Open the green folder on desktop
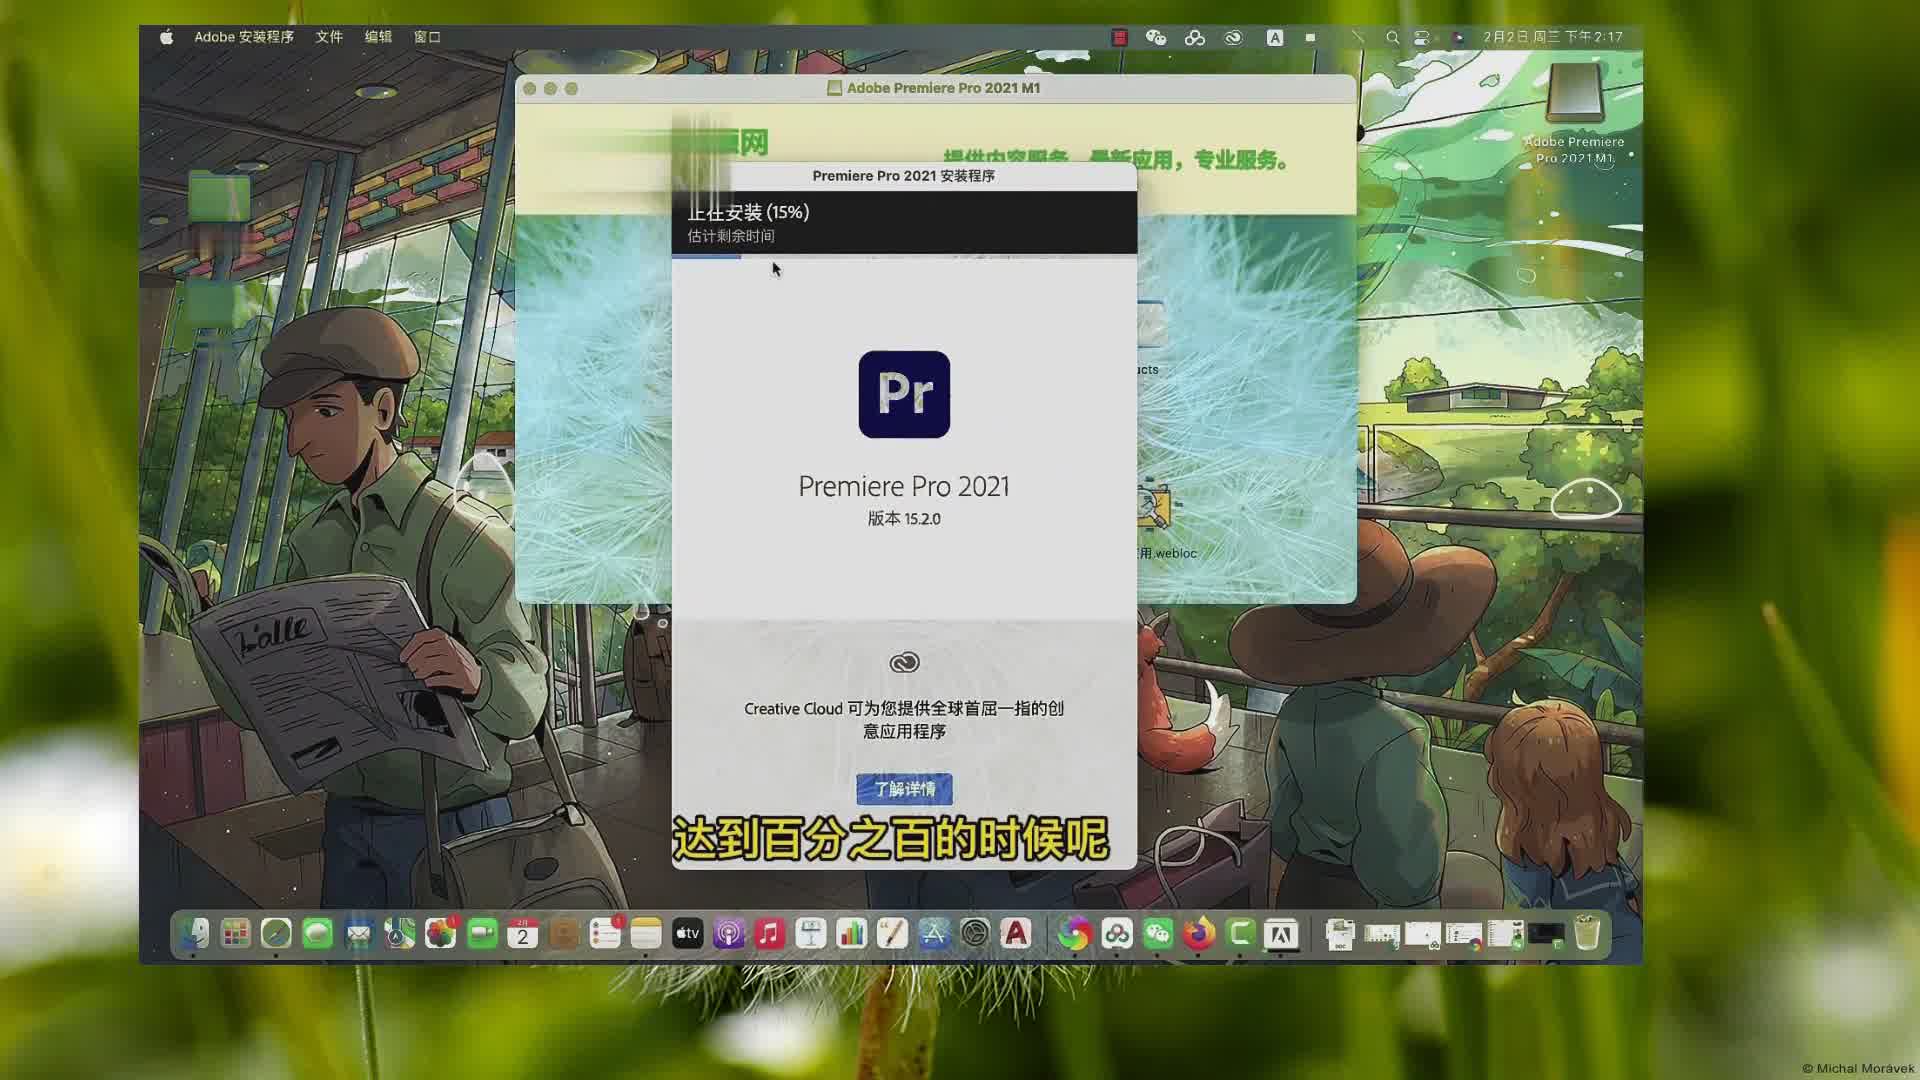The image size is (1920, 1080). tap(219, 196)
